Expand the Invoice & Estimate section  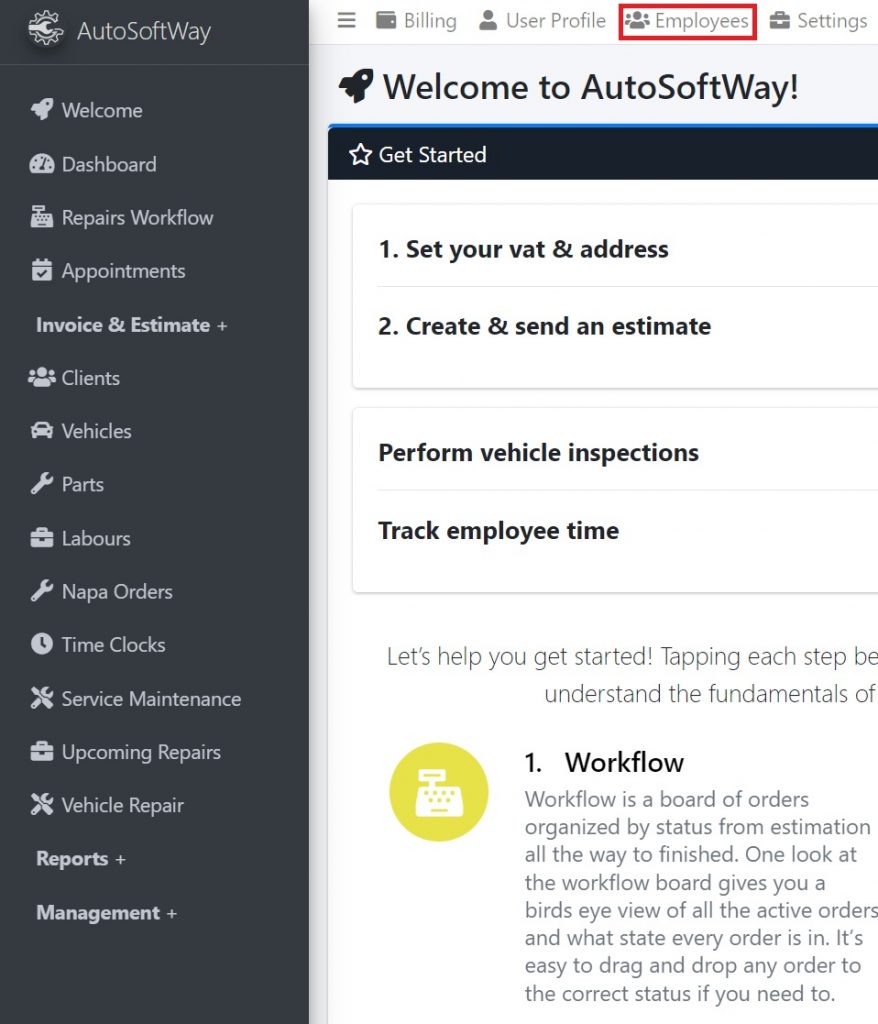click(x=131, y=325)
